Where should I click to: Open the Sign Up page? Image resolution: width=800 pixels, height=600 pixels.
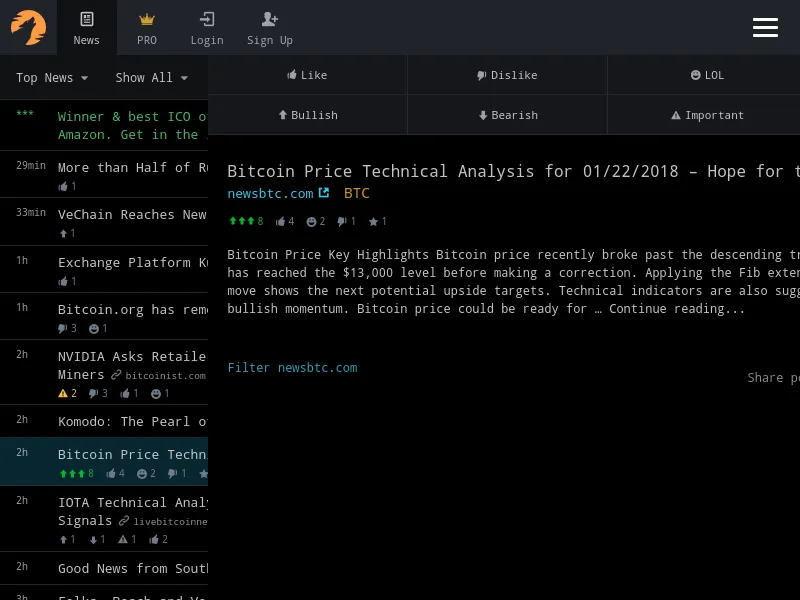coord(269,28)
